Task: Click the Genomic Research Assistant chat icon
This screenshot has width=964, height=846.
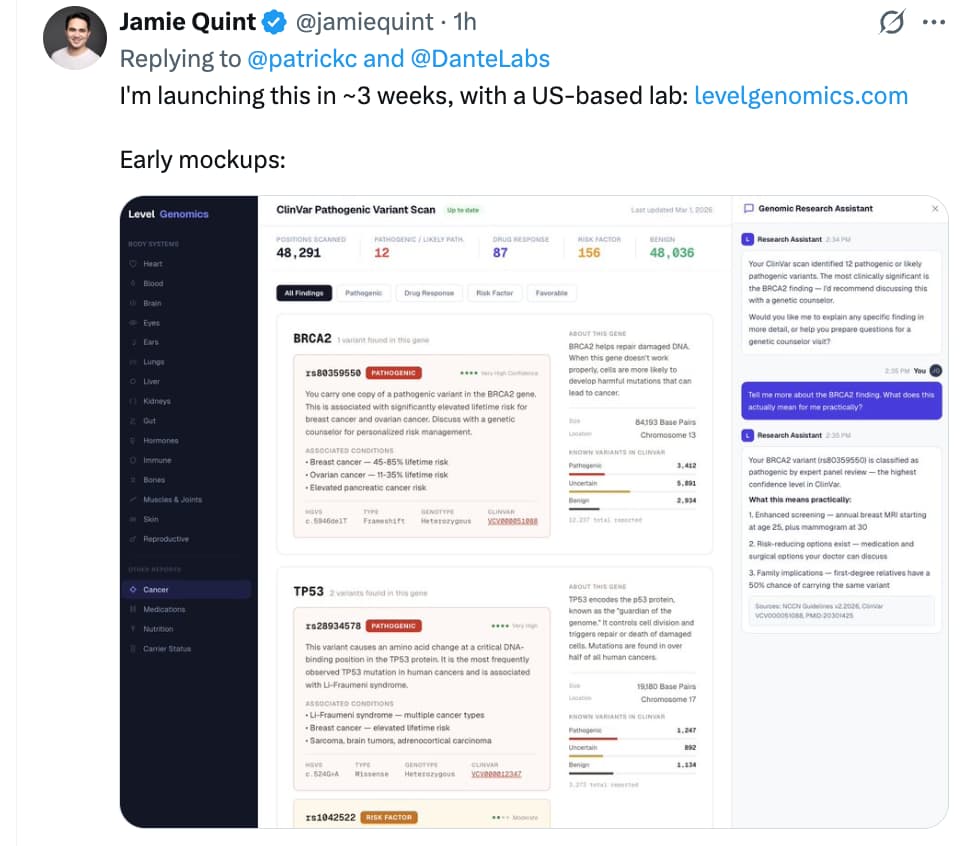Action: [x=748, y=209]
